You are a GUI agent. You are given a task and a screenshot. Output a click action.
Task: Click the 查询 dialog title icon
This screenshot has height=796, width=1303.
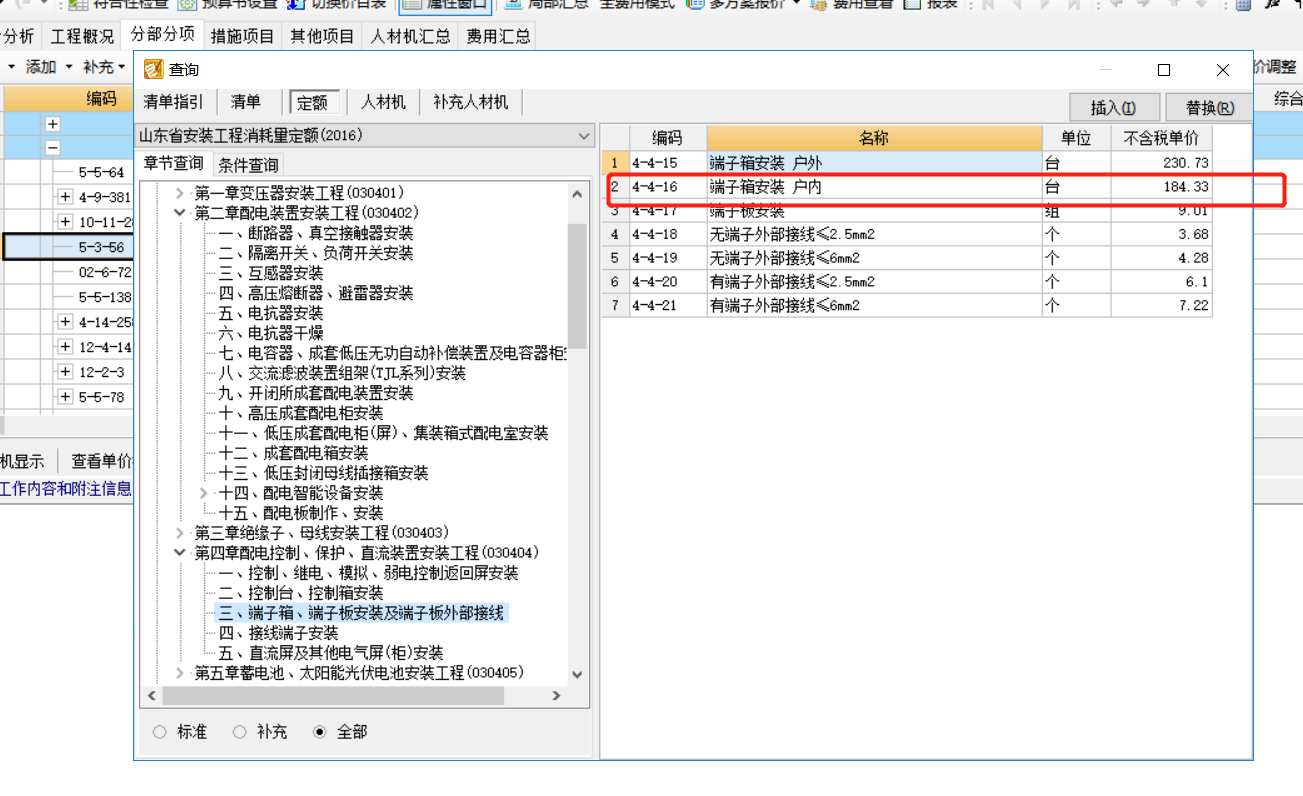click(153, 70)
